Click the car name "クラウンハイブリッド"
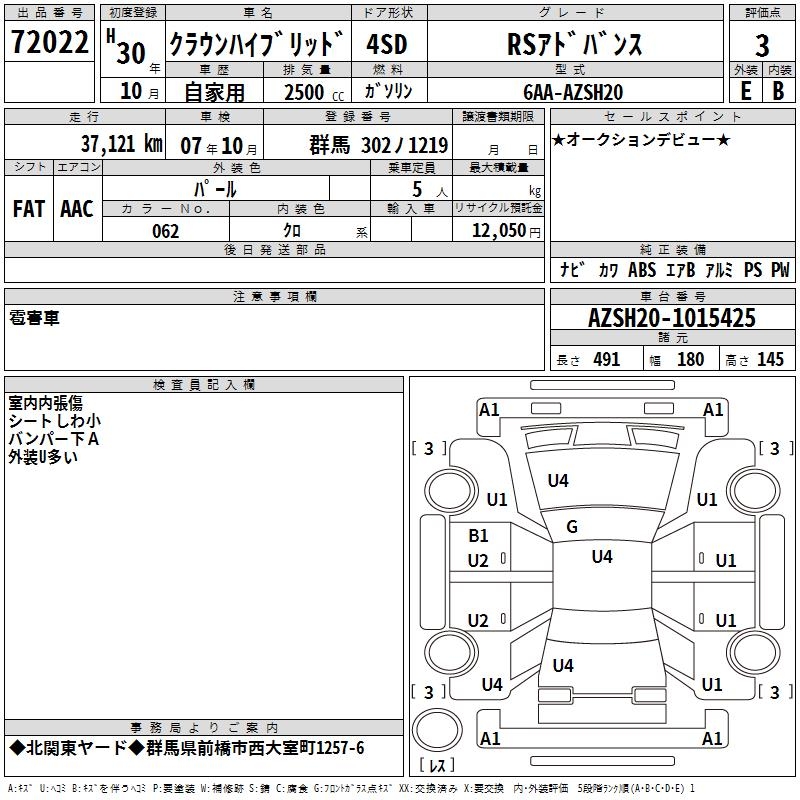The width and height of the screenshot is (800, 800). (257, 44)
